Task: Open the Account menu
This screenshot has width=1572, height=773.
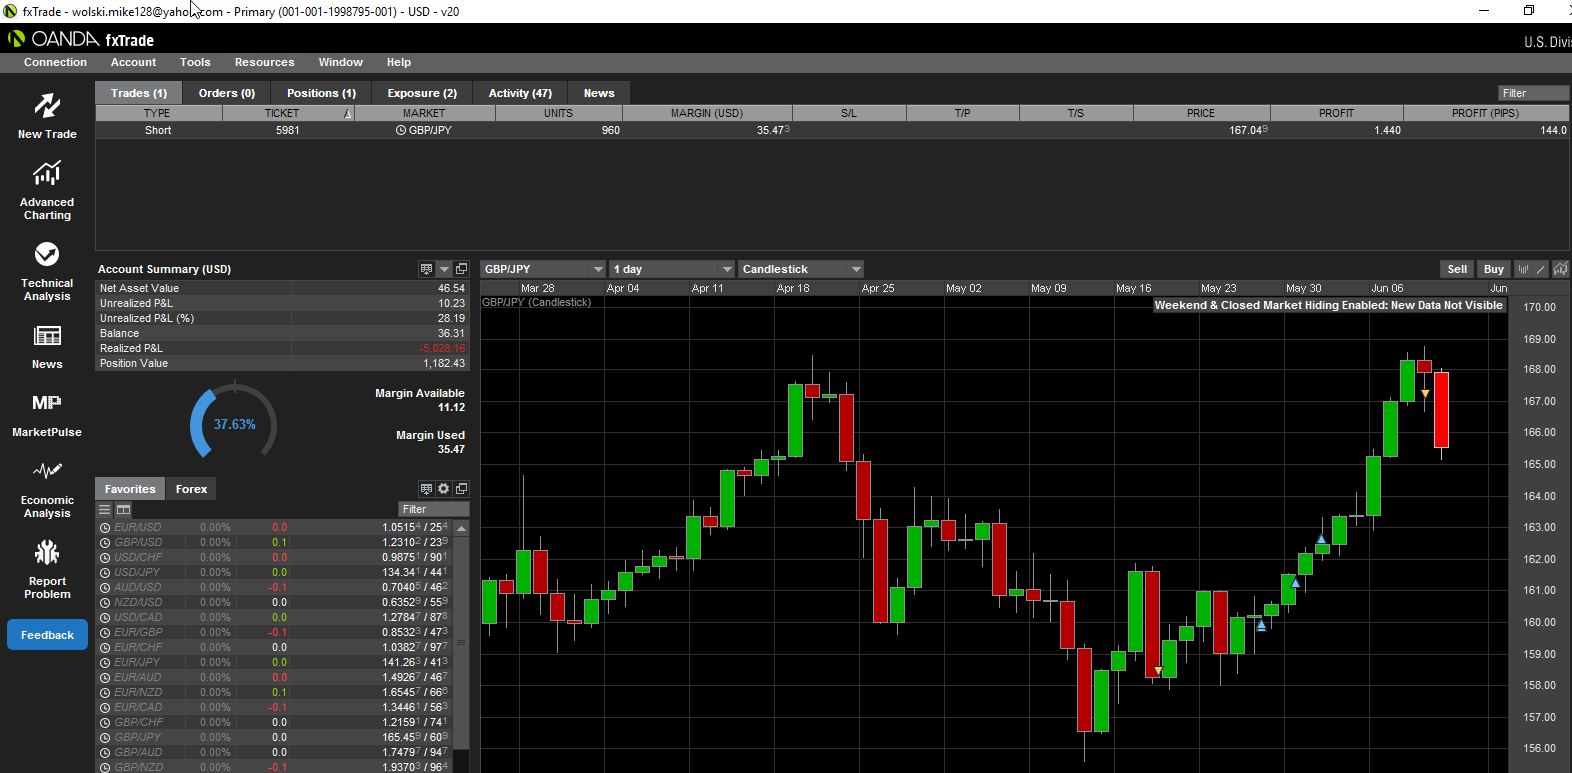Action: click(x=133, y=62)
